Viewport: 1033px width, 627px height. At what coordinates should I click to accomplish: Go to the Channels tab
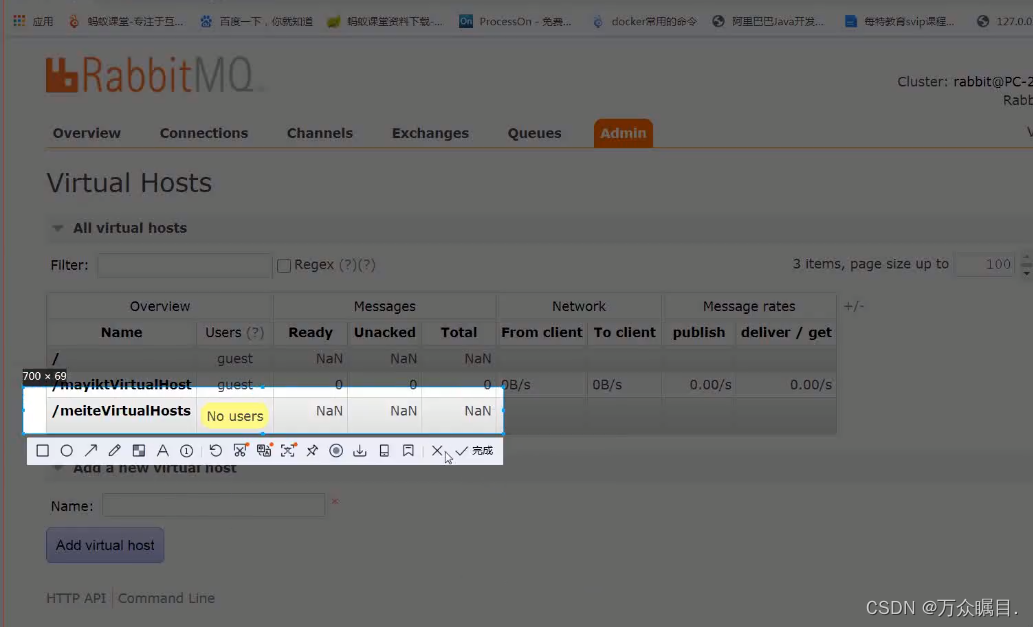point(320,133)
